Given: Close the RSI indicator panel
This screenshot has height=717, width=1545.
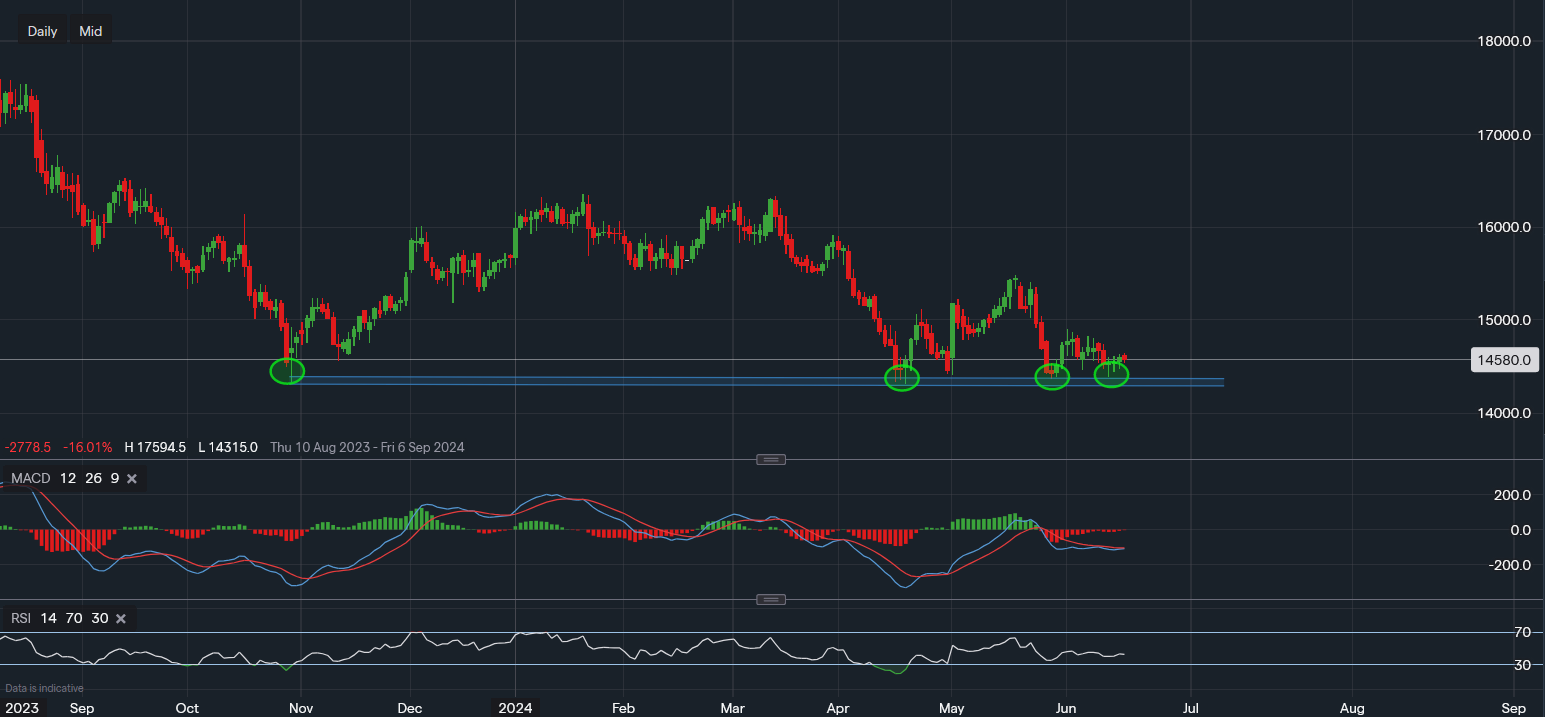Looking at the screenshot, I should tap(121, 619).
